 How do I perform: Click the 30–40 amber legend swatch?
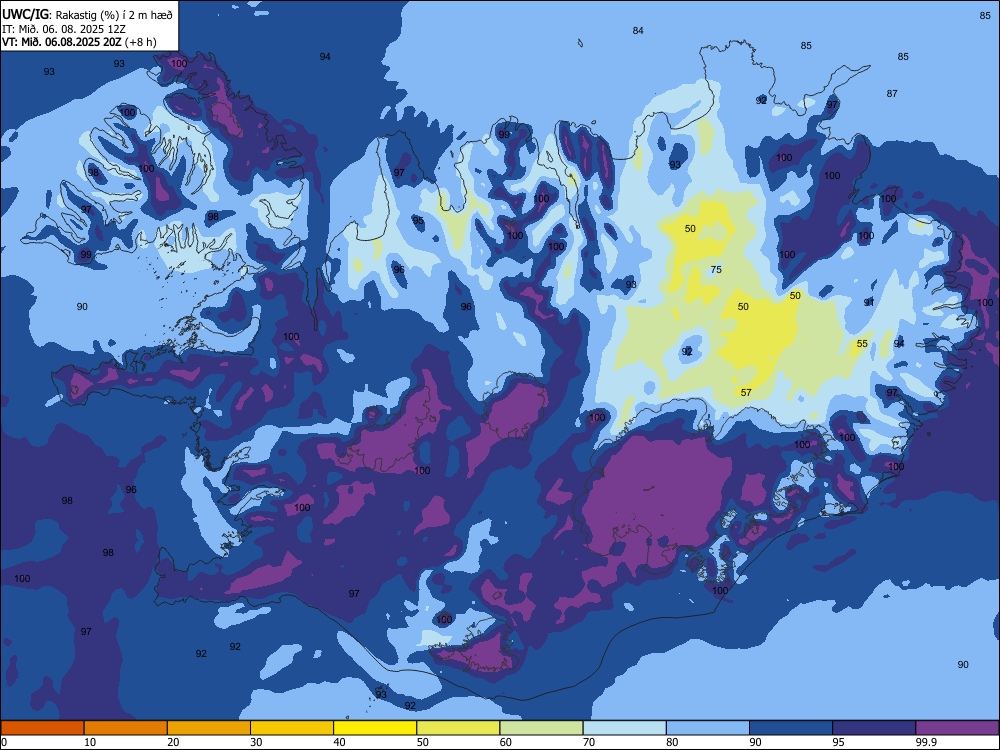tap(292, 728)
